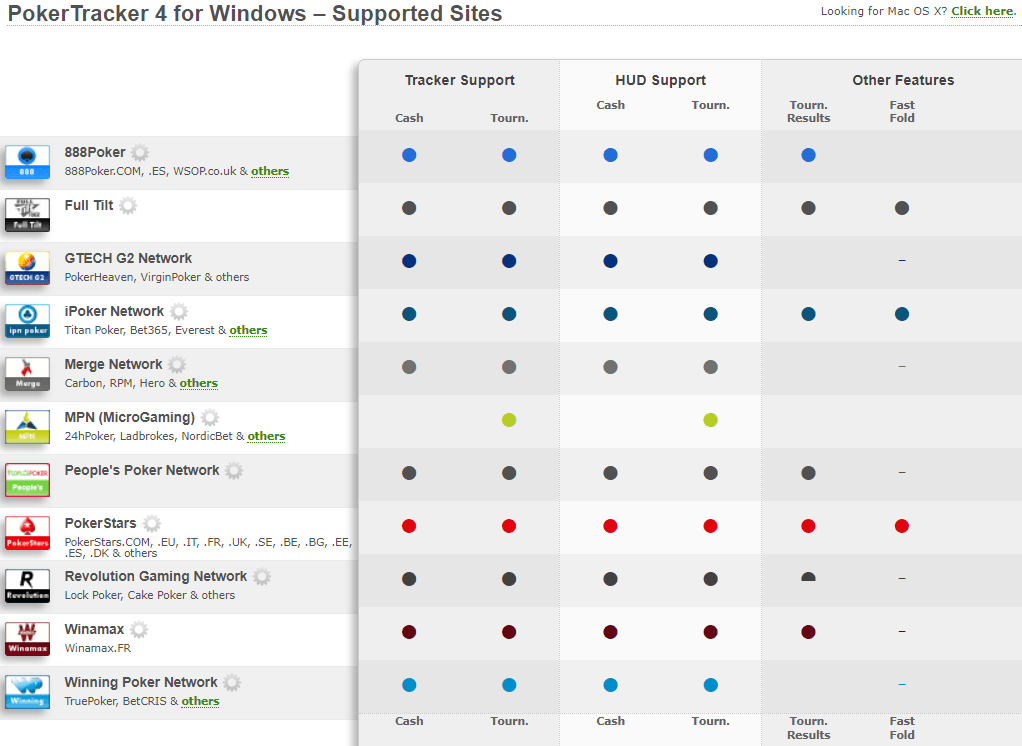Click the 'Winning Poker Network' site name

point(141,682)
